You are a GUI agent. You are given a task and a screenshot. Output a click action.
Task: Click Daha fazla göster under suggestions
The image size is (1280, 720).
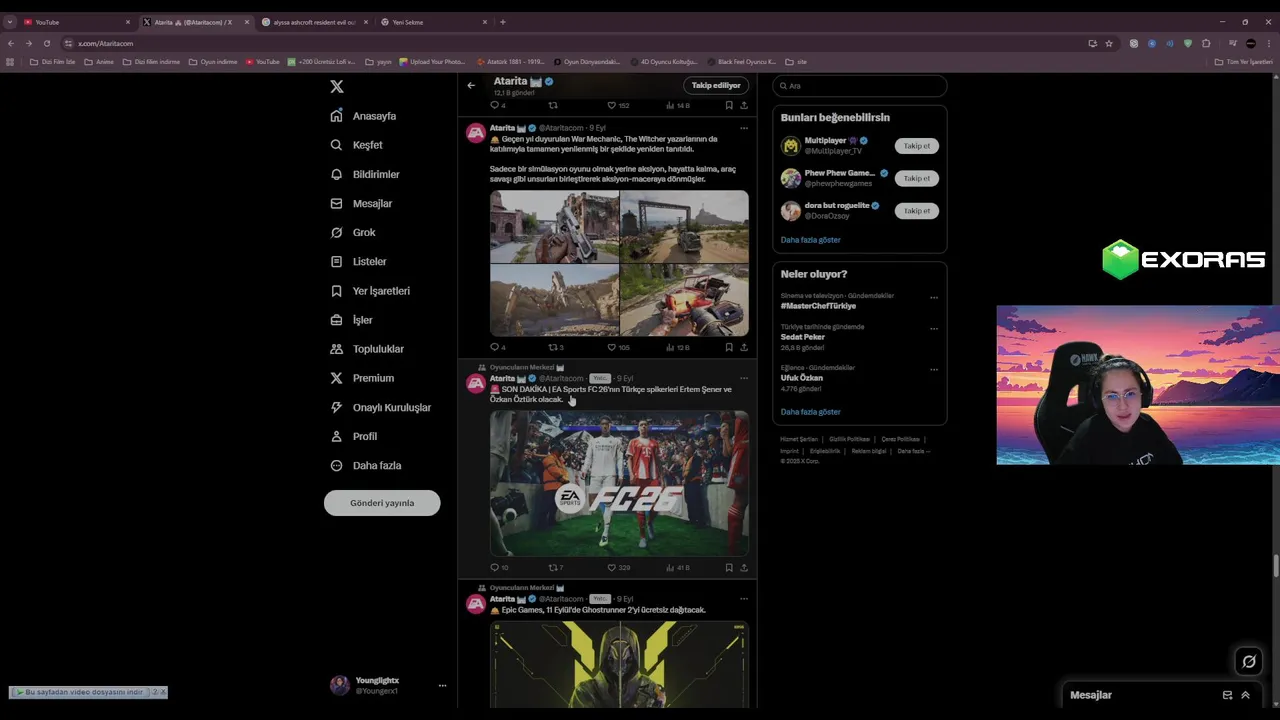tap(810, 240)
